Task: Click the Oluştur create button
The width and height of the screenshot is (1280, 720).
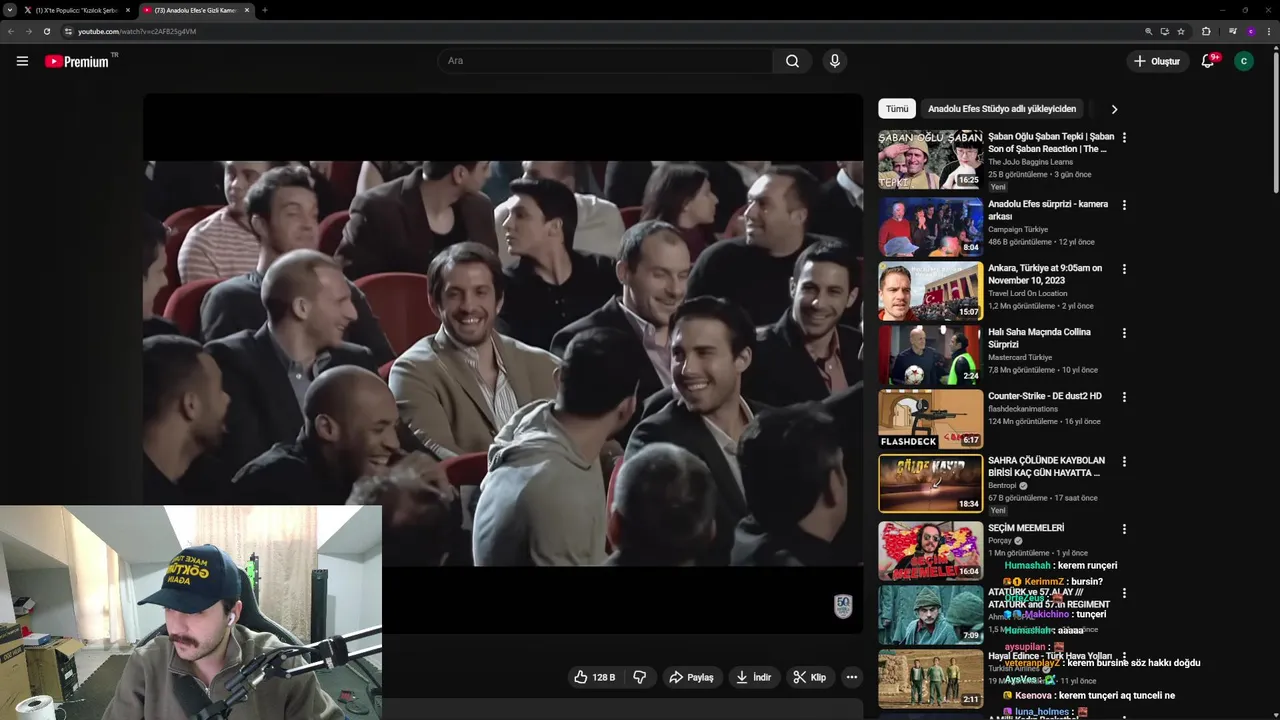Action: tap(1156, 61)
